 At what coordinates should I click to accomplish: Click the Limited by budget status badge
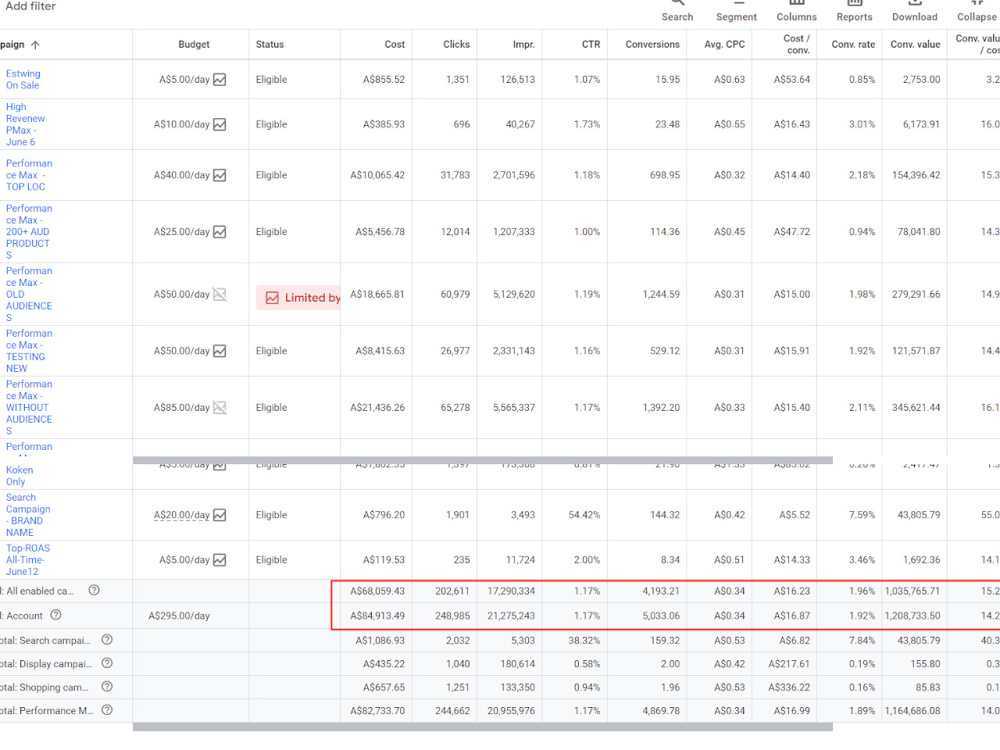pos(298,298)
